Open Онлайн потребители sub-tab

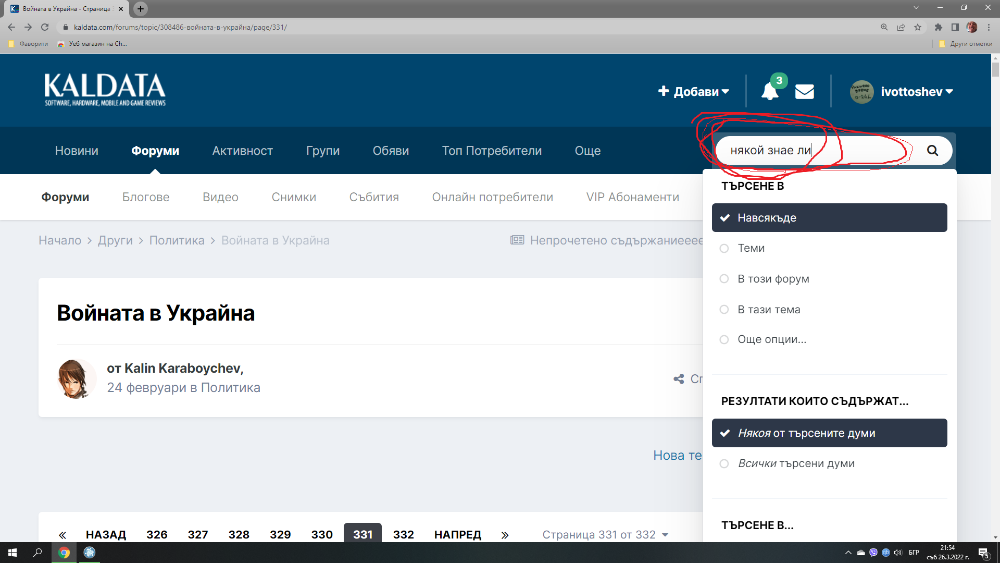coord(492,197)
